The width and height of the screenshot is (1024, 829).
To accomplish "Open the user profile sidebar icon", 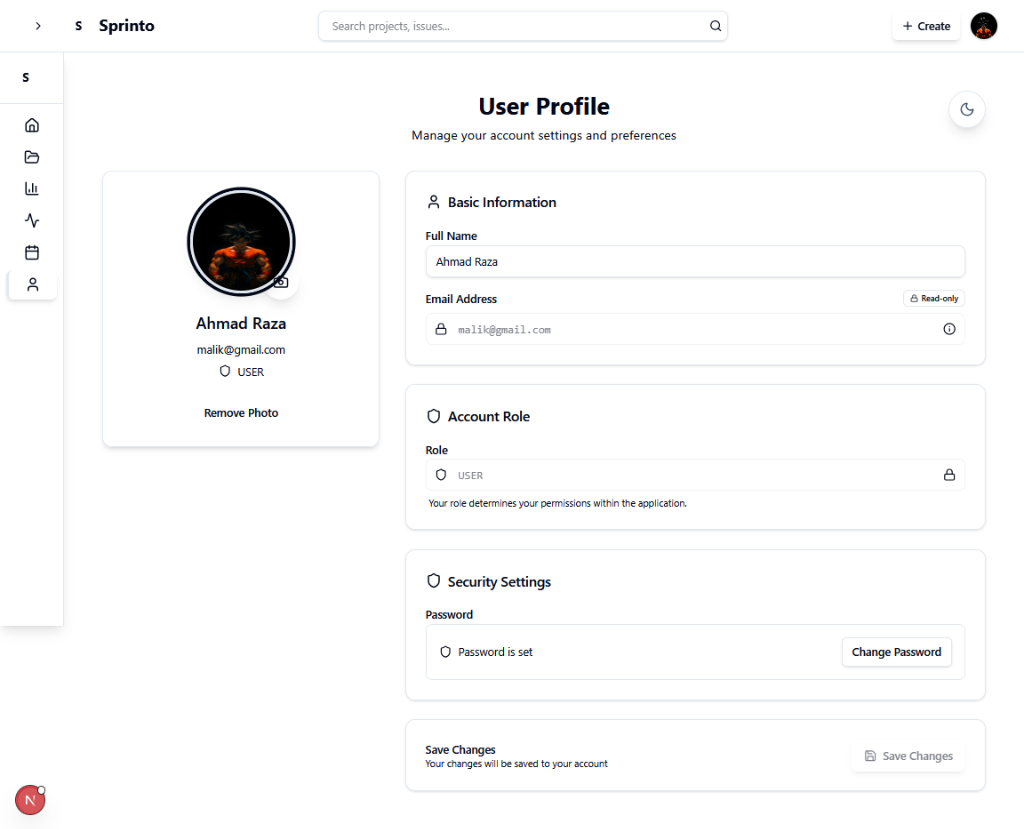I will tap(32, 284).
